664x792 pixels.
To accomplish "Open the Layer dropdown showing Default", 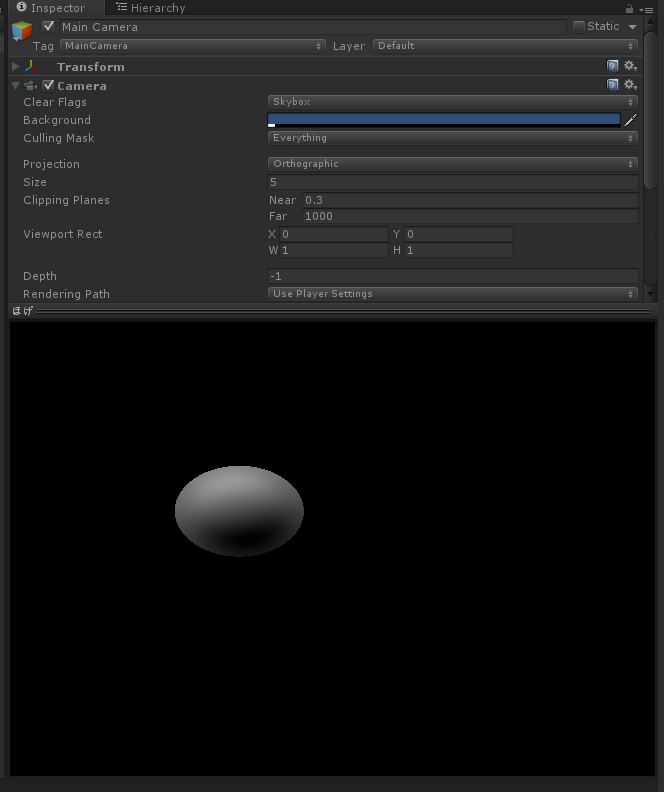I will (x=505, y=46).
